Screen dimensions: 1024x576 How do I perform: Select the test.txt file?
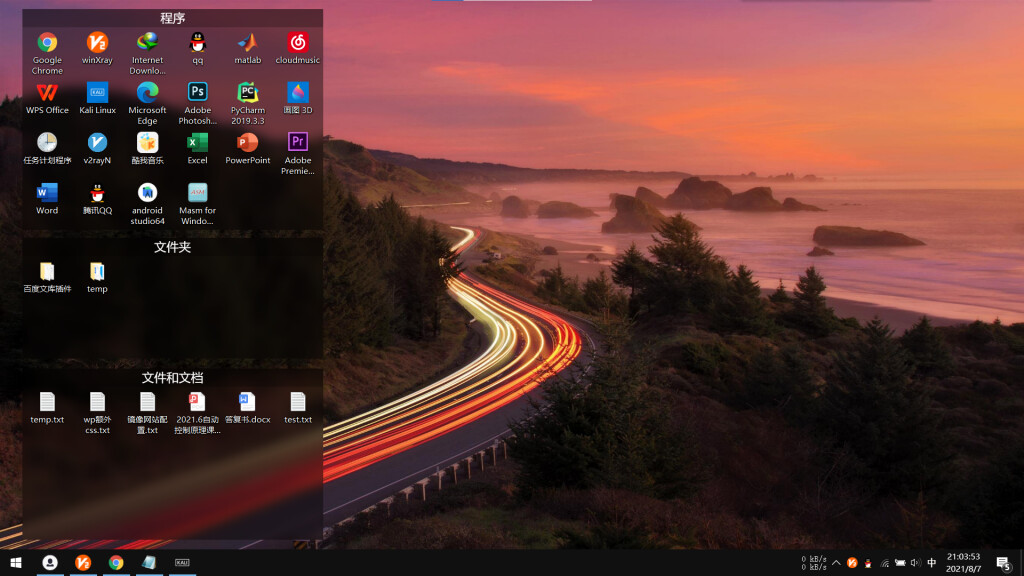298,408
